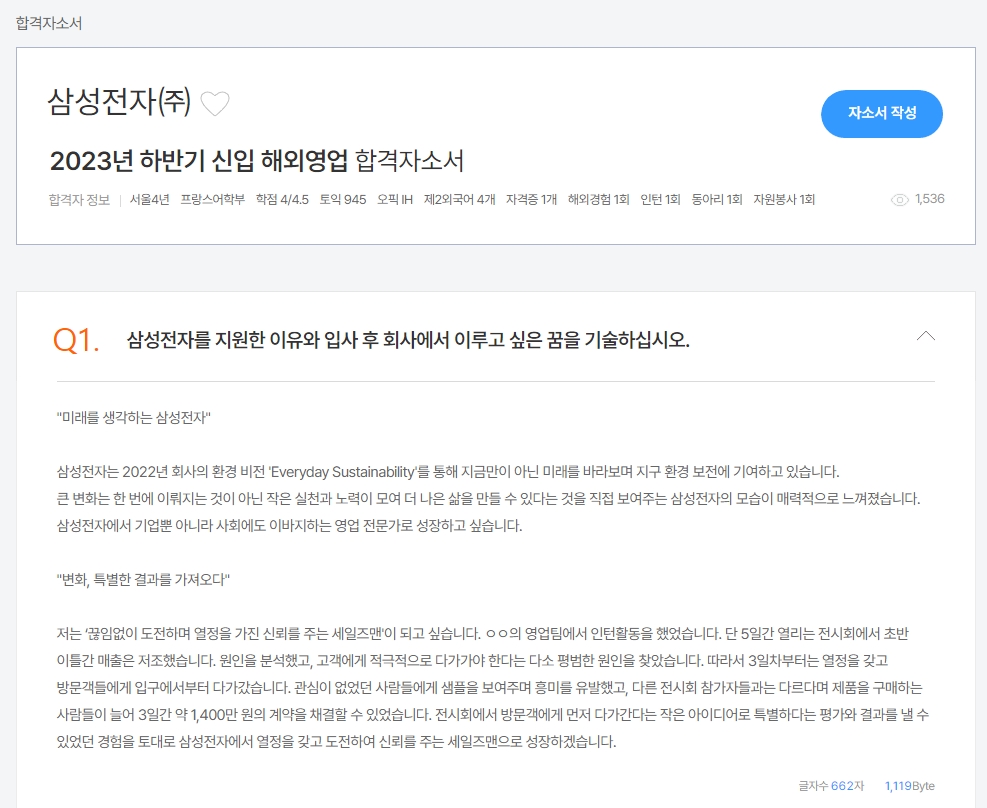Click the 글자수 662자 counter

point(831,786)
